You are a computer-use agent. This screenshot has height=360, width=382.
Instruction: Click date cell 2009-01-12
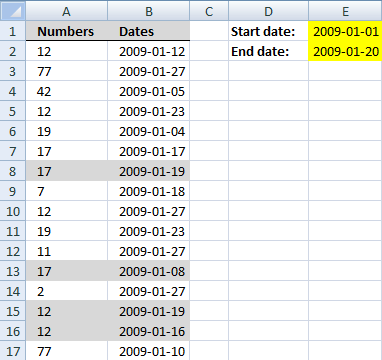(149, 51)
